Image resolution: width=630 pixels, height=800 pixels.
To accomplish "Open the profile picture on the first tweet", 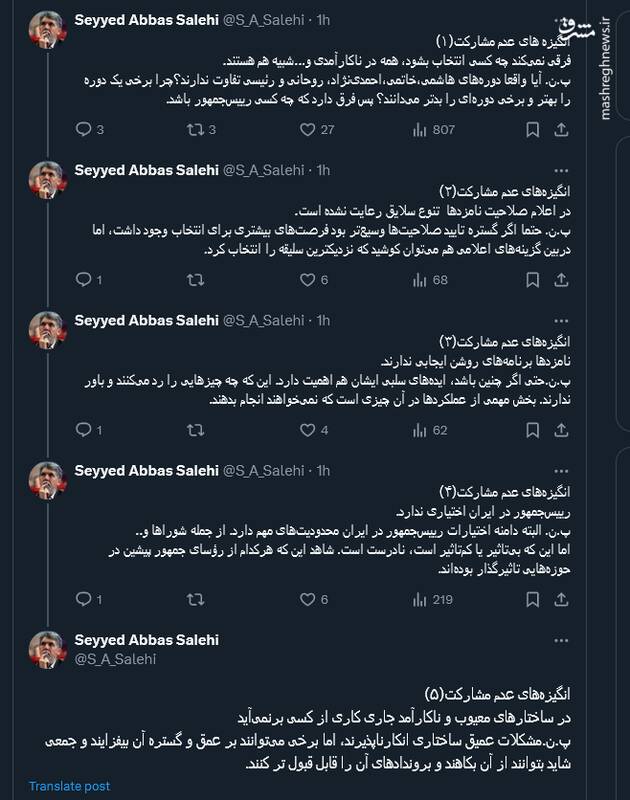I will point(49,33).
